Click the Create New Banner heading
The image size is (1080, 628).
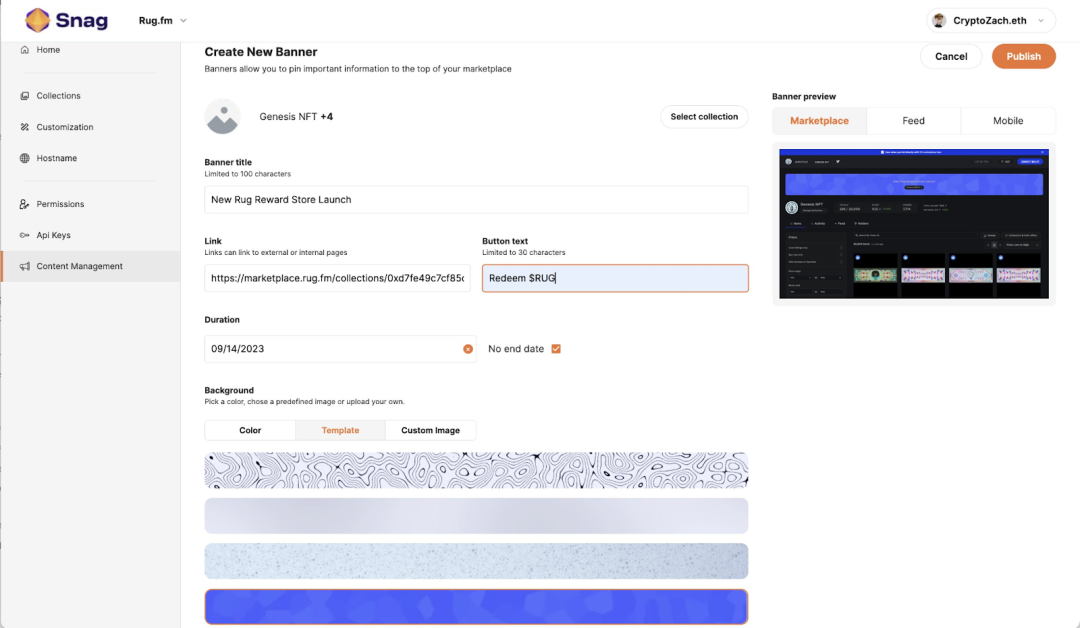point(261,52)
